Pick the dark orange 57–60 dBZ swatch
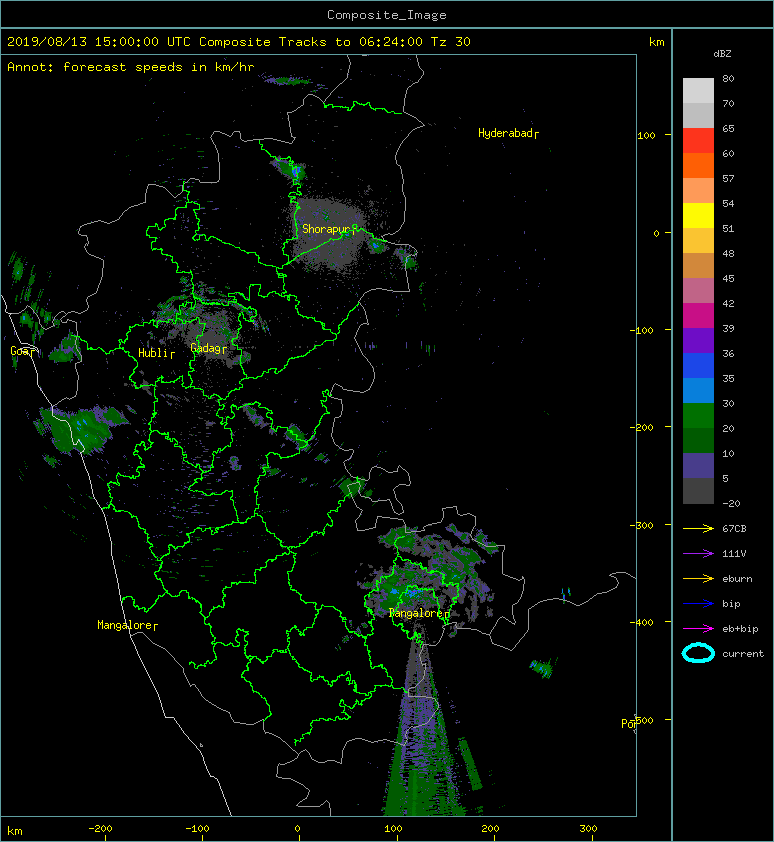The height and width of the screenshot is (842, 774). 698,165
